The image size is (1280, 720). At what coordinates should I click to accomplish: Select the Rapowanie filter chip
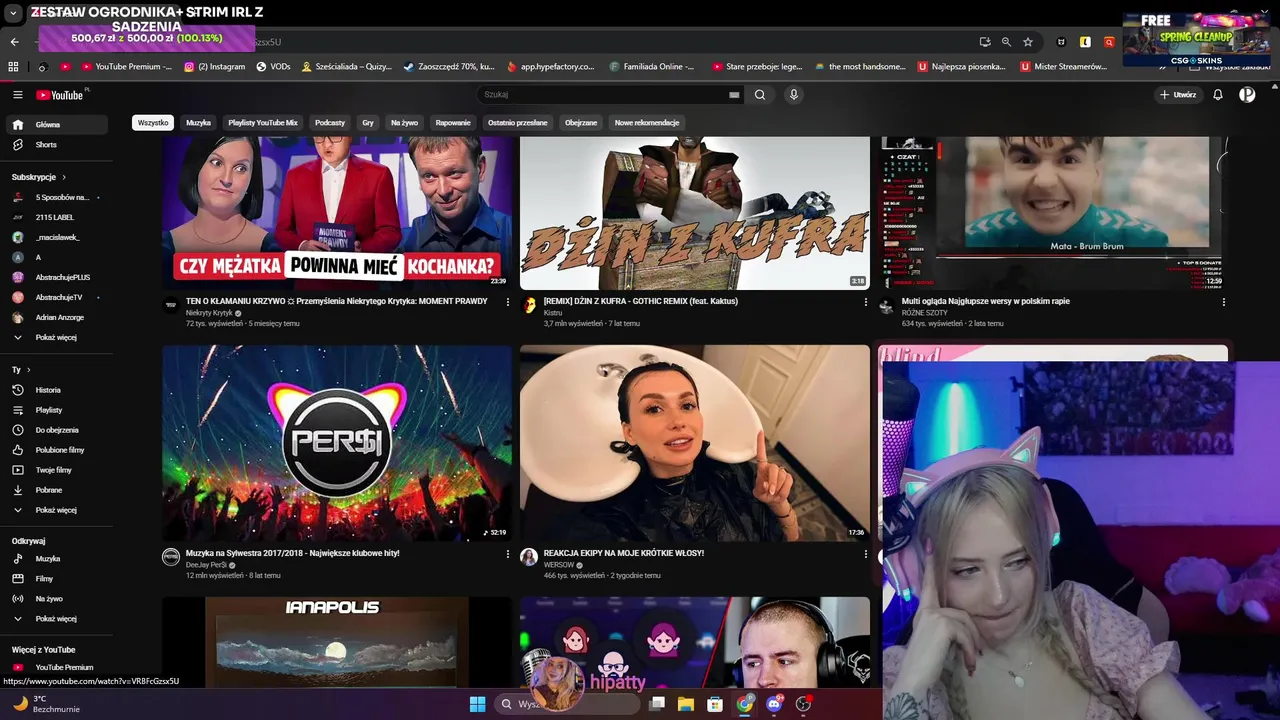click(x=453, y=123)
